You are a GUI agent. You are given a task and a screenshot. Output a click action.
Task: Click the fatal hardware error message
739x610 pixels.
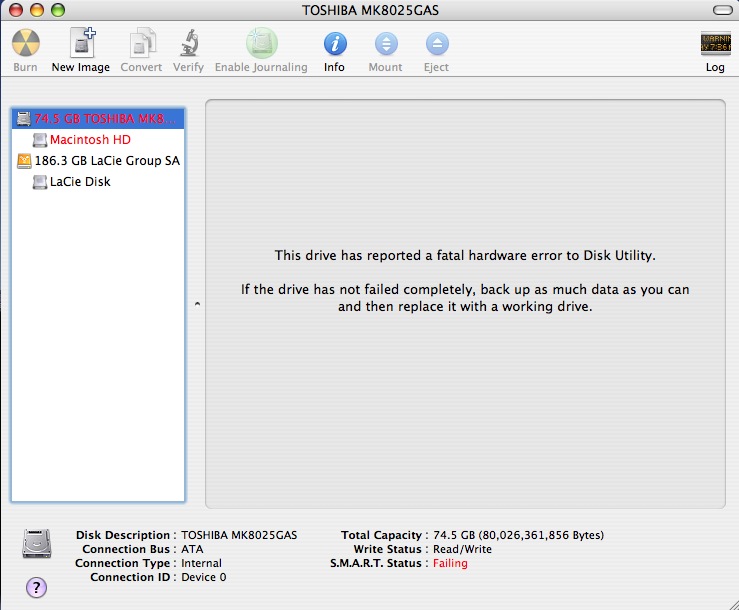point(465,256)
